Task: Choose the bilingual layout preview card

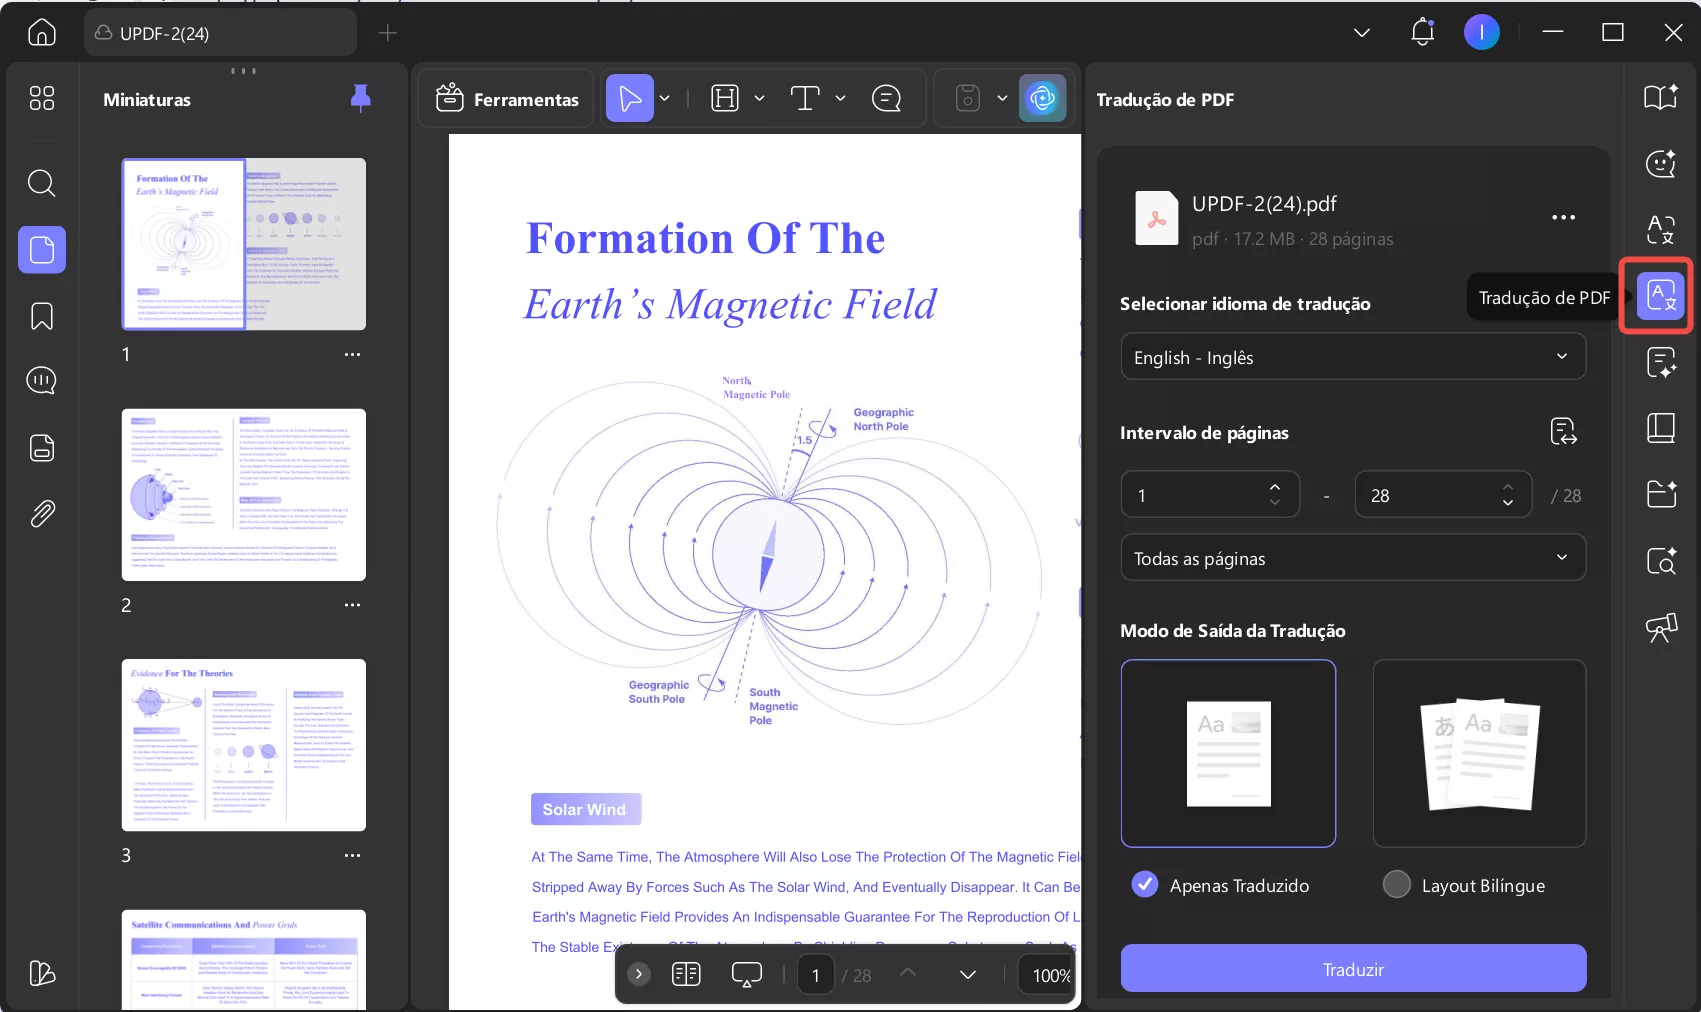Action: coord(1479,753)
